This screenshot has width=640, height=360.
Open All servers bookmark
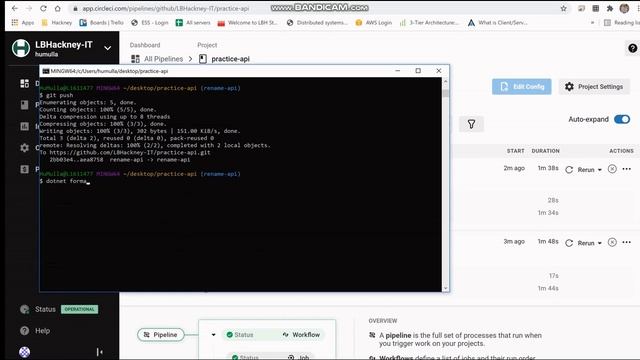pyautogui.click(x=193, y=22)
